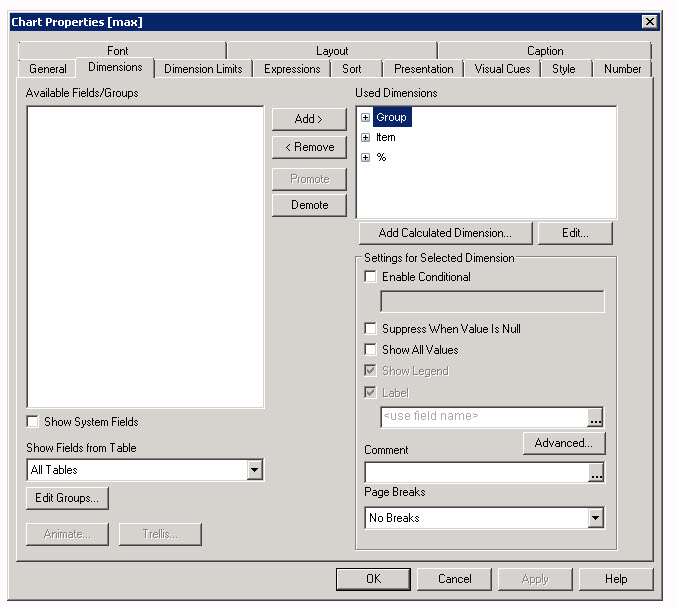Screen dimensions: 678x607
Task: Toggle the Show Legend checkbox
Action: click(370, 371)
